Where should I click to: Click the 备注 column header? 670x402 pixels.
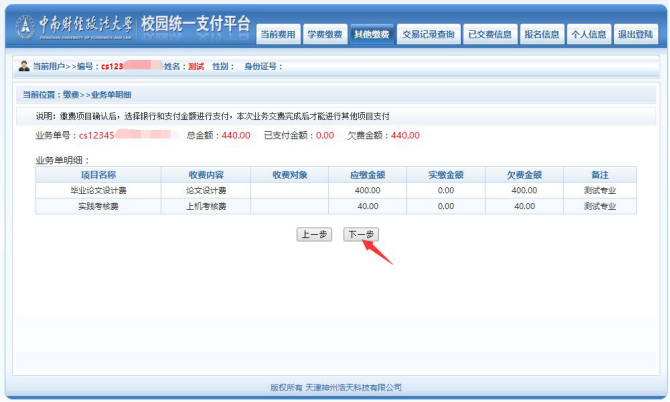tap(600, 175)
